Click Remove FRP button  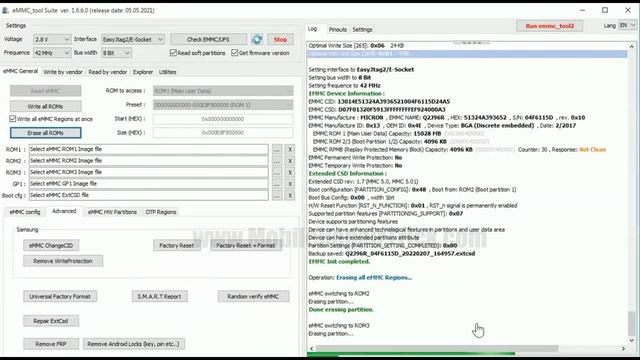pyautogui.click(x=51, y=344)
